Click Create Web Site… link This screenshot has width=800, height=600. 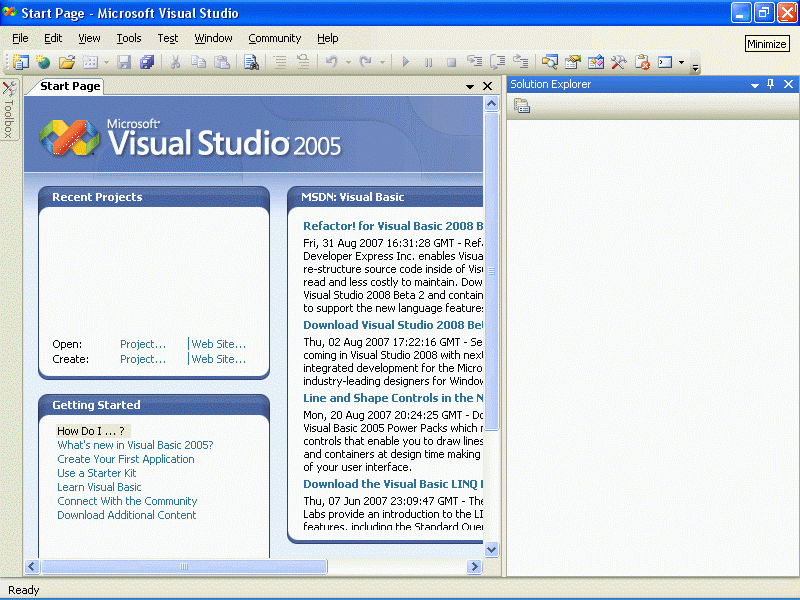218,359
